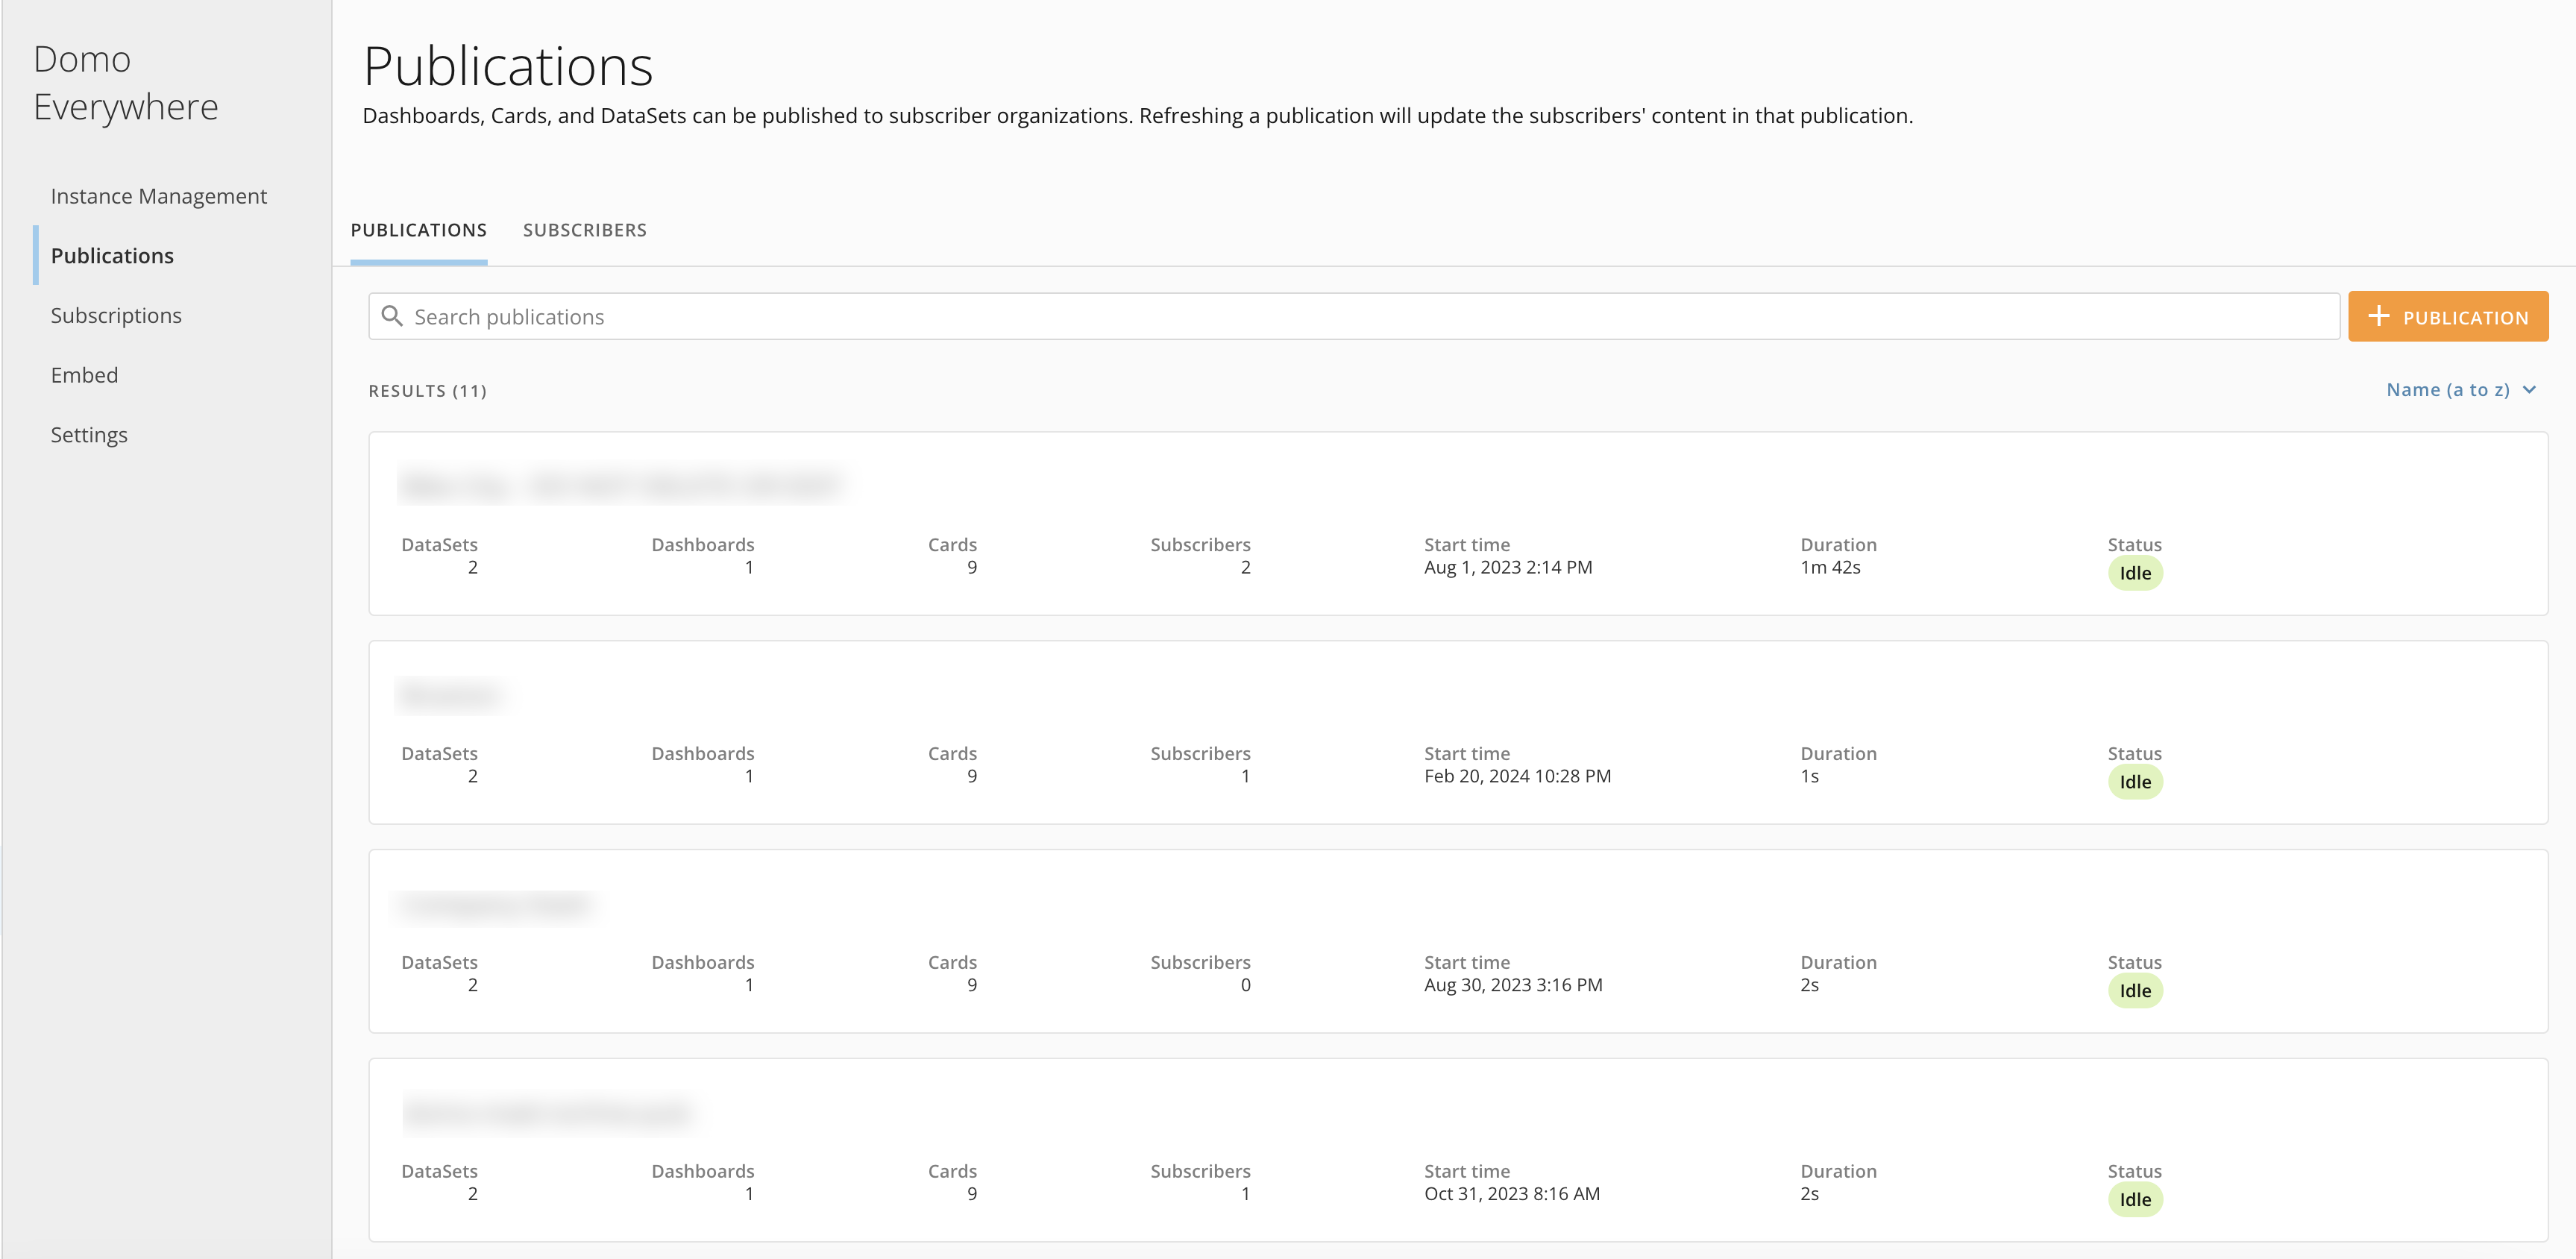Click the RESULTS (11) label
Image resolution: width=2576 pixels, height=1259 pixels.
tap(428, 391)
